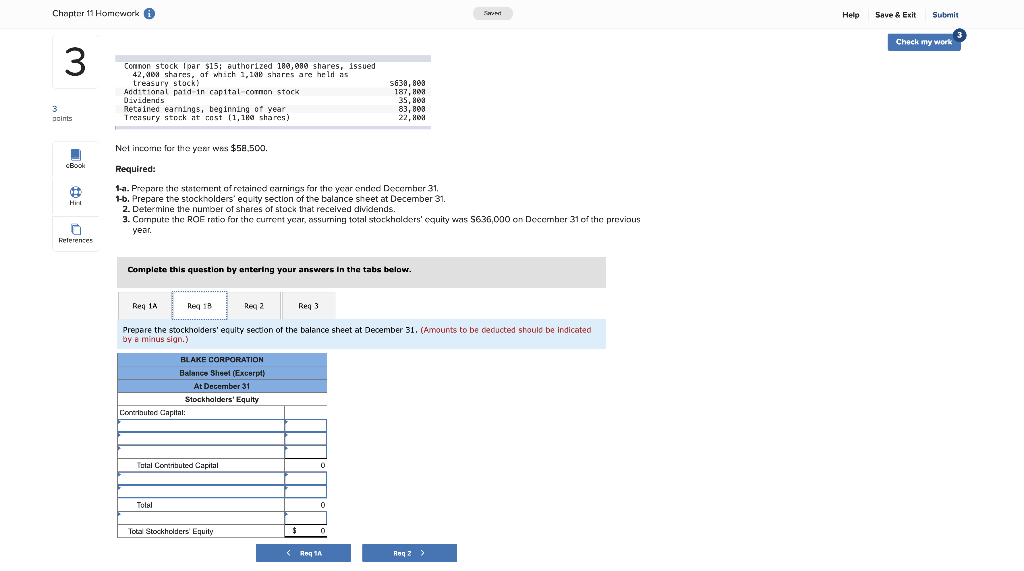Viewport: 1024px width, 571px height.
Task: Go to the Req 3 tab
Action: (x=308, y=306)
